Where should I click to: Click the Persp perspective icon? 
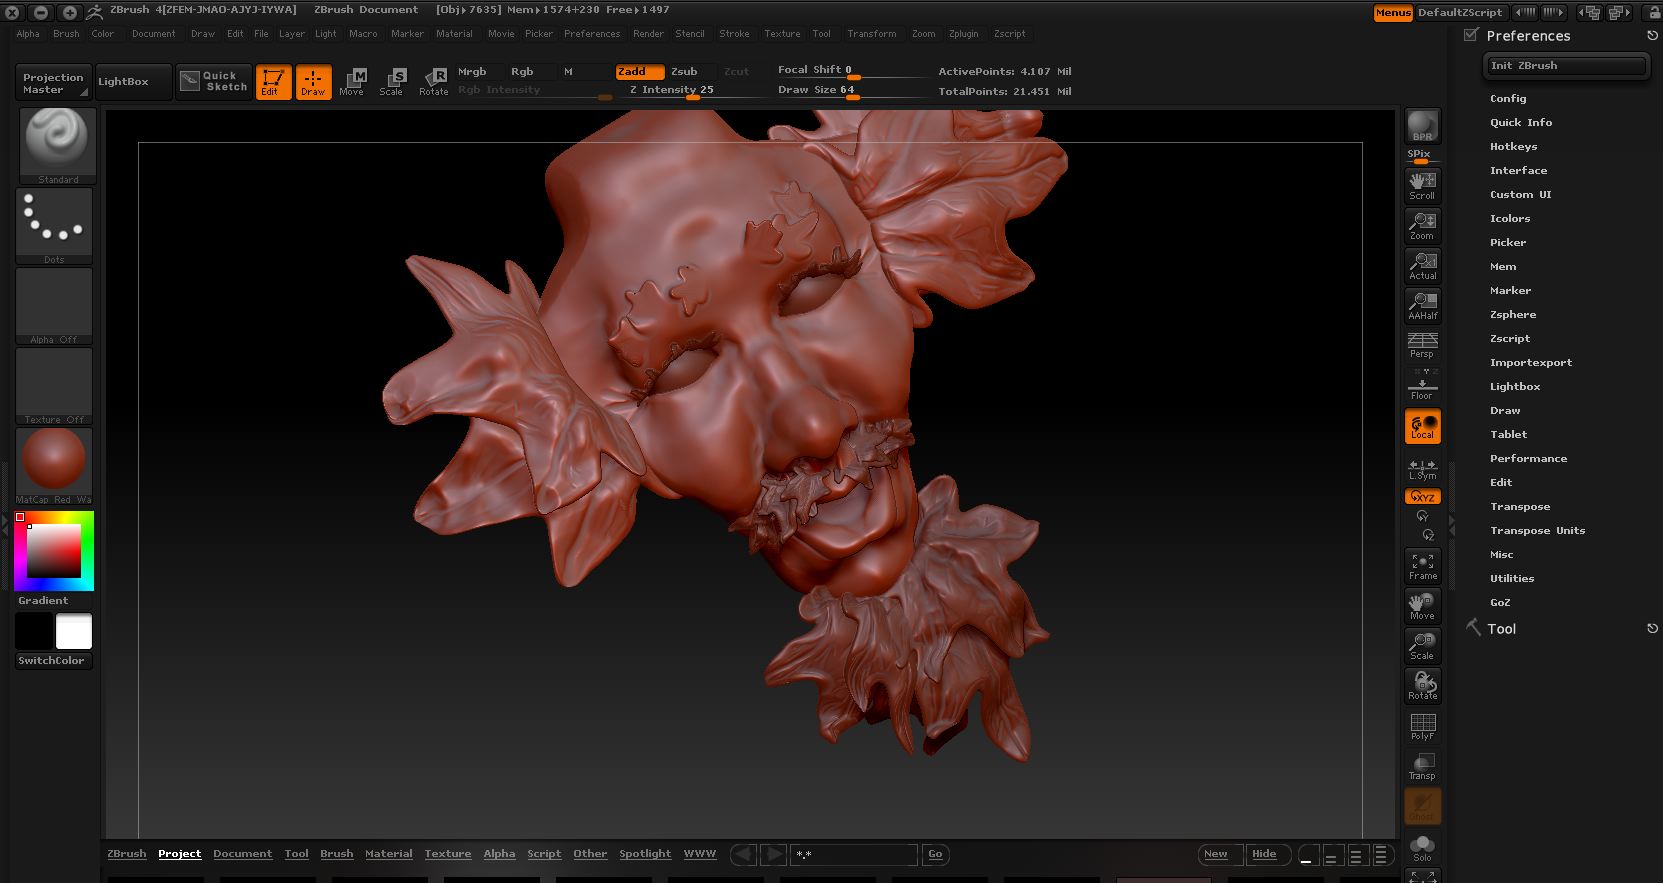(1422, 345)
